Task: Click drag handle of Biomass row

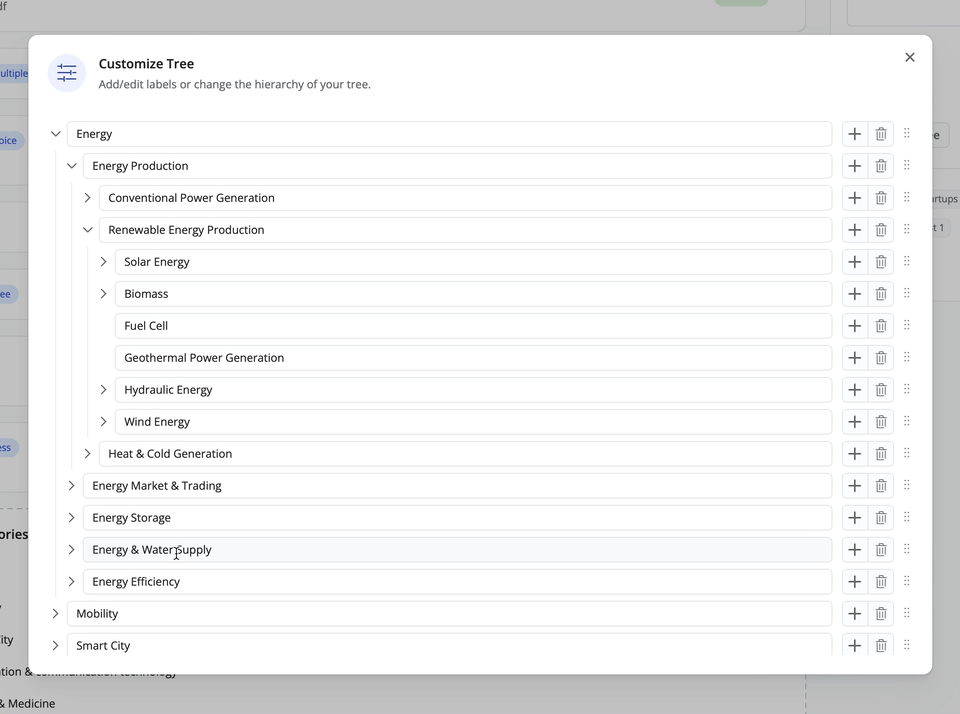Action: pyautogui.click(x=907, y=294)
